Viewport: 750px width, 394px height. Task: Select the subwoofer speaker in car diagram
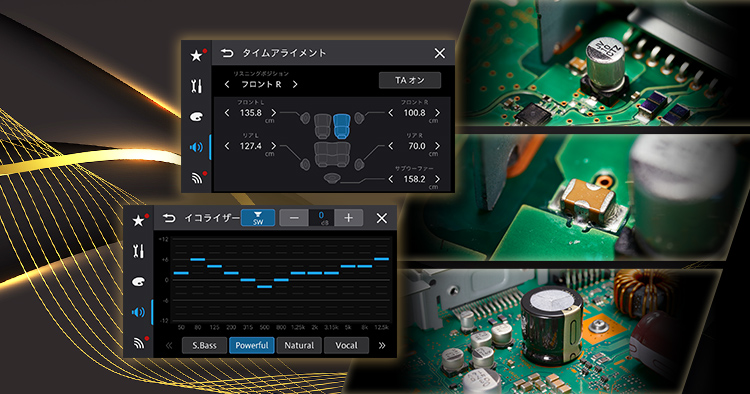tap(332, 178)
